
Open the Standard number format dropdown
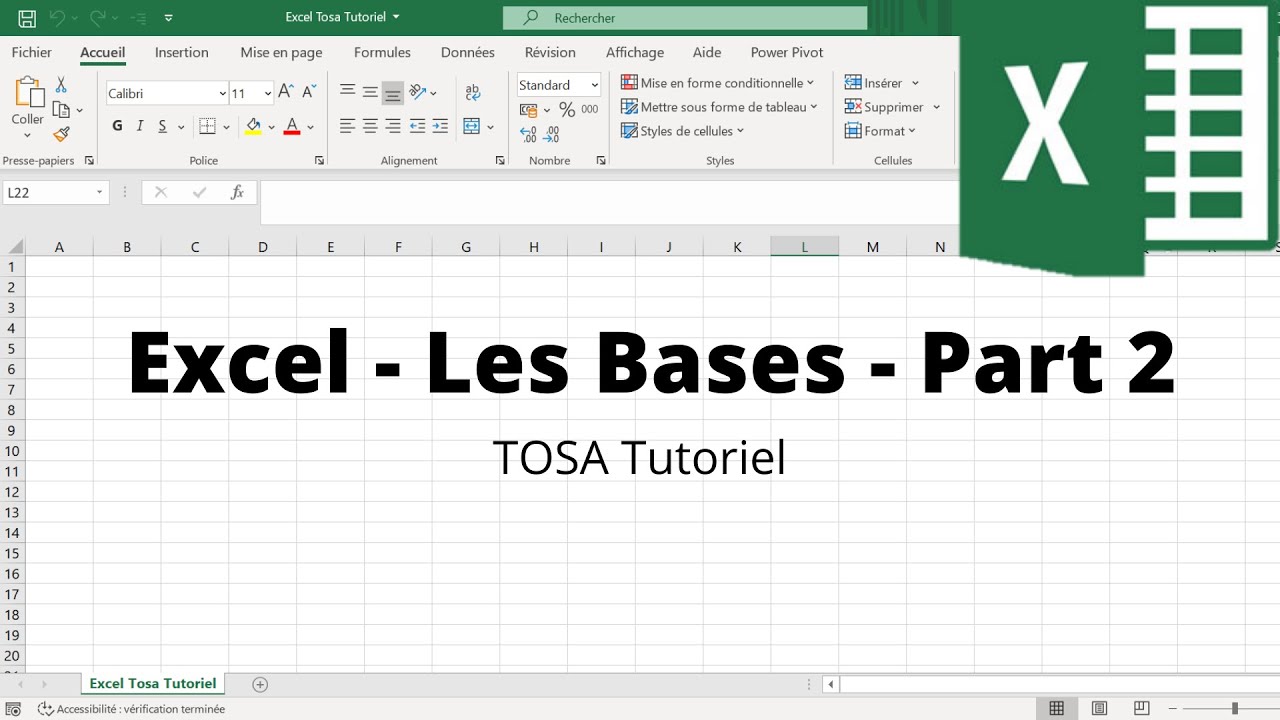tap(595, 85)
